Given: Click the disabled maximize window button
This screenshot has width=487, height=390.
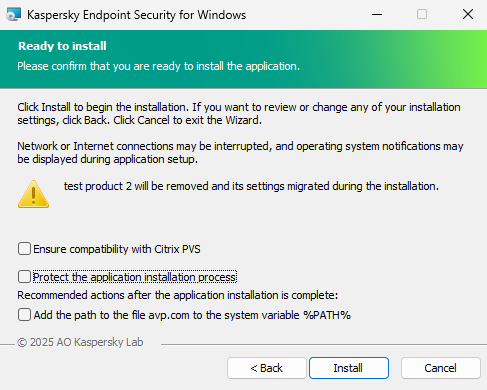Looking at the screenshot, I should click(x=422, y=14).
